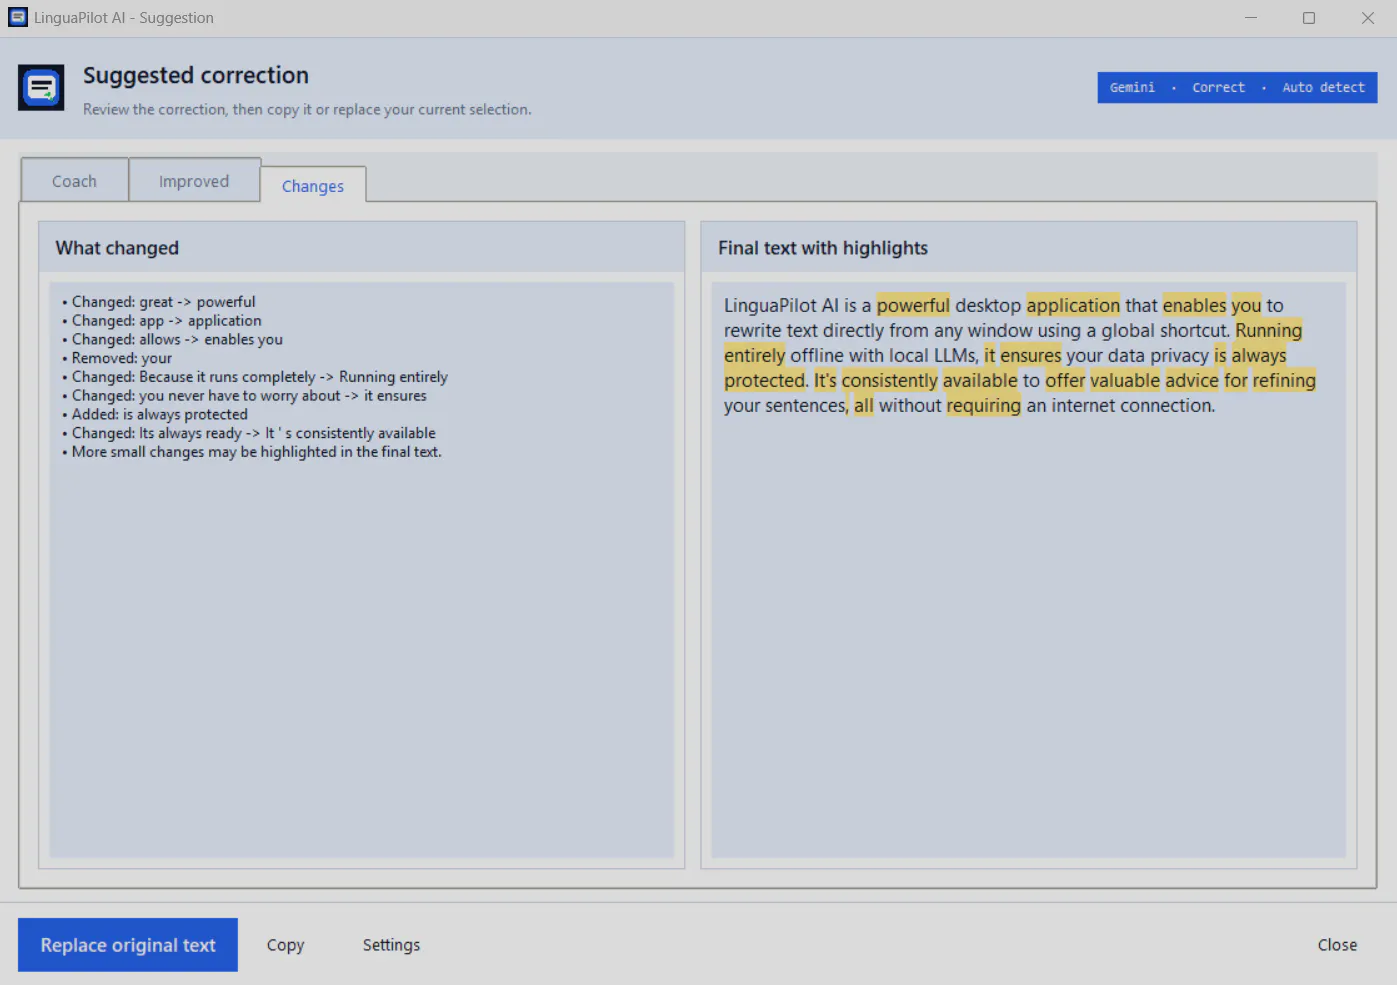1397x985 pixels.
Task: Click the Replace original text button
Action: [x=128, y=945]
